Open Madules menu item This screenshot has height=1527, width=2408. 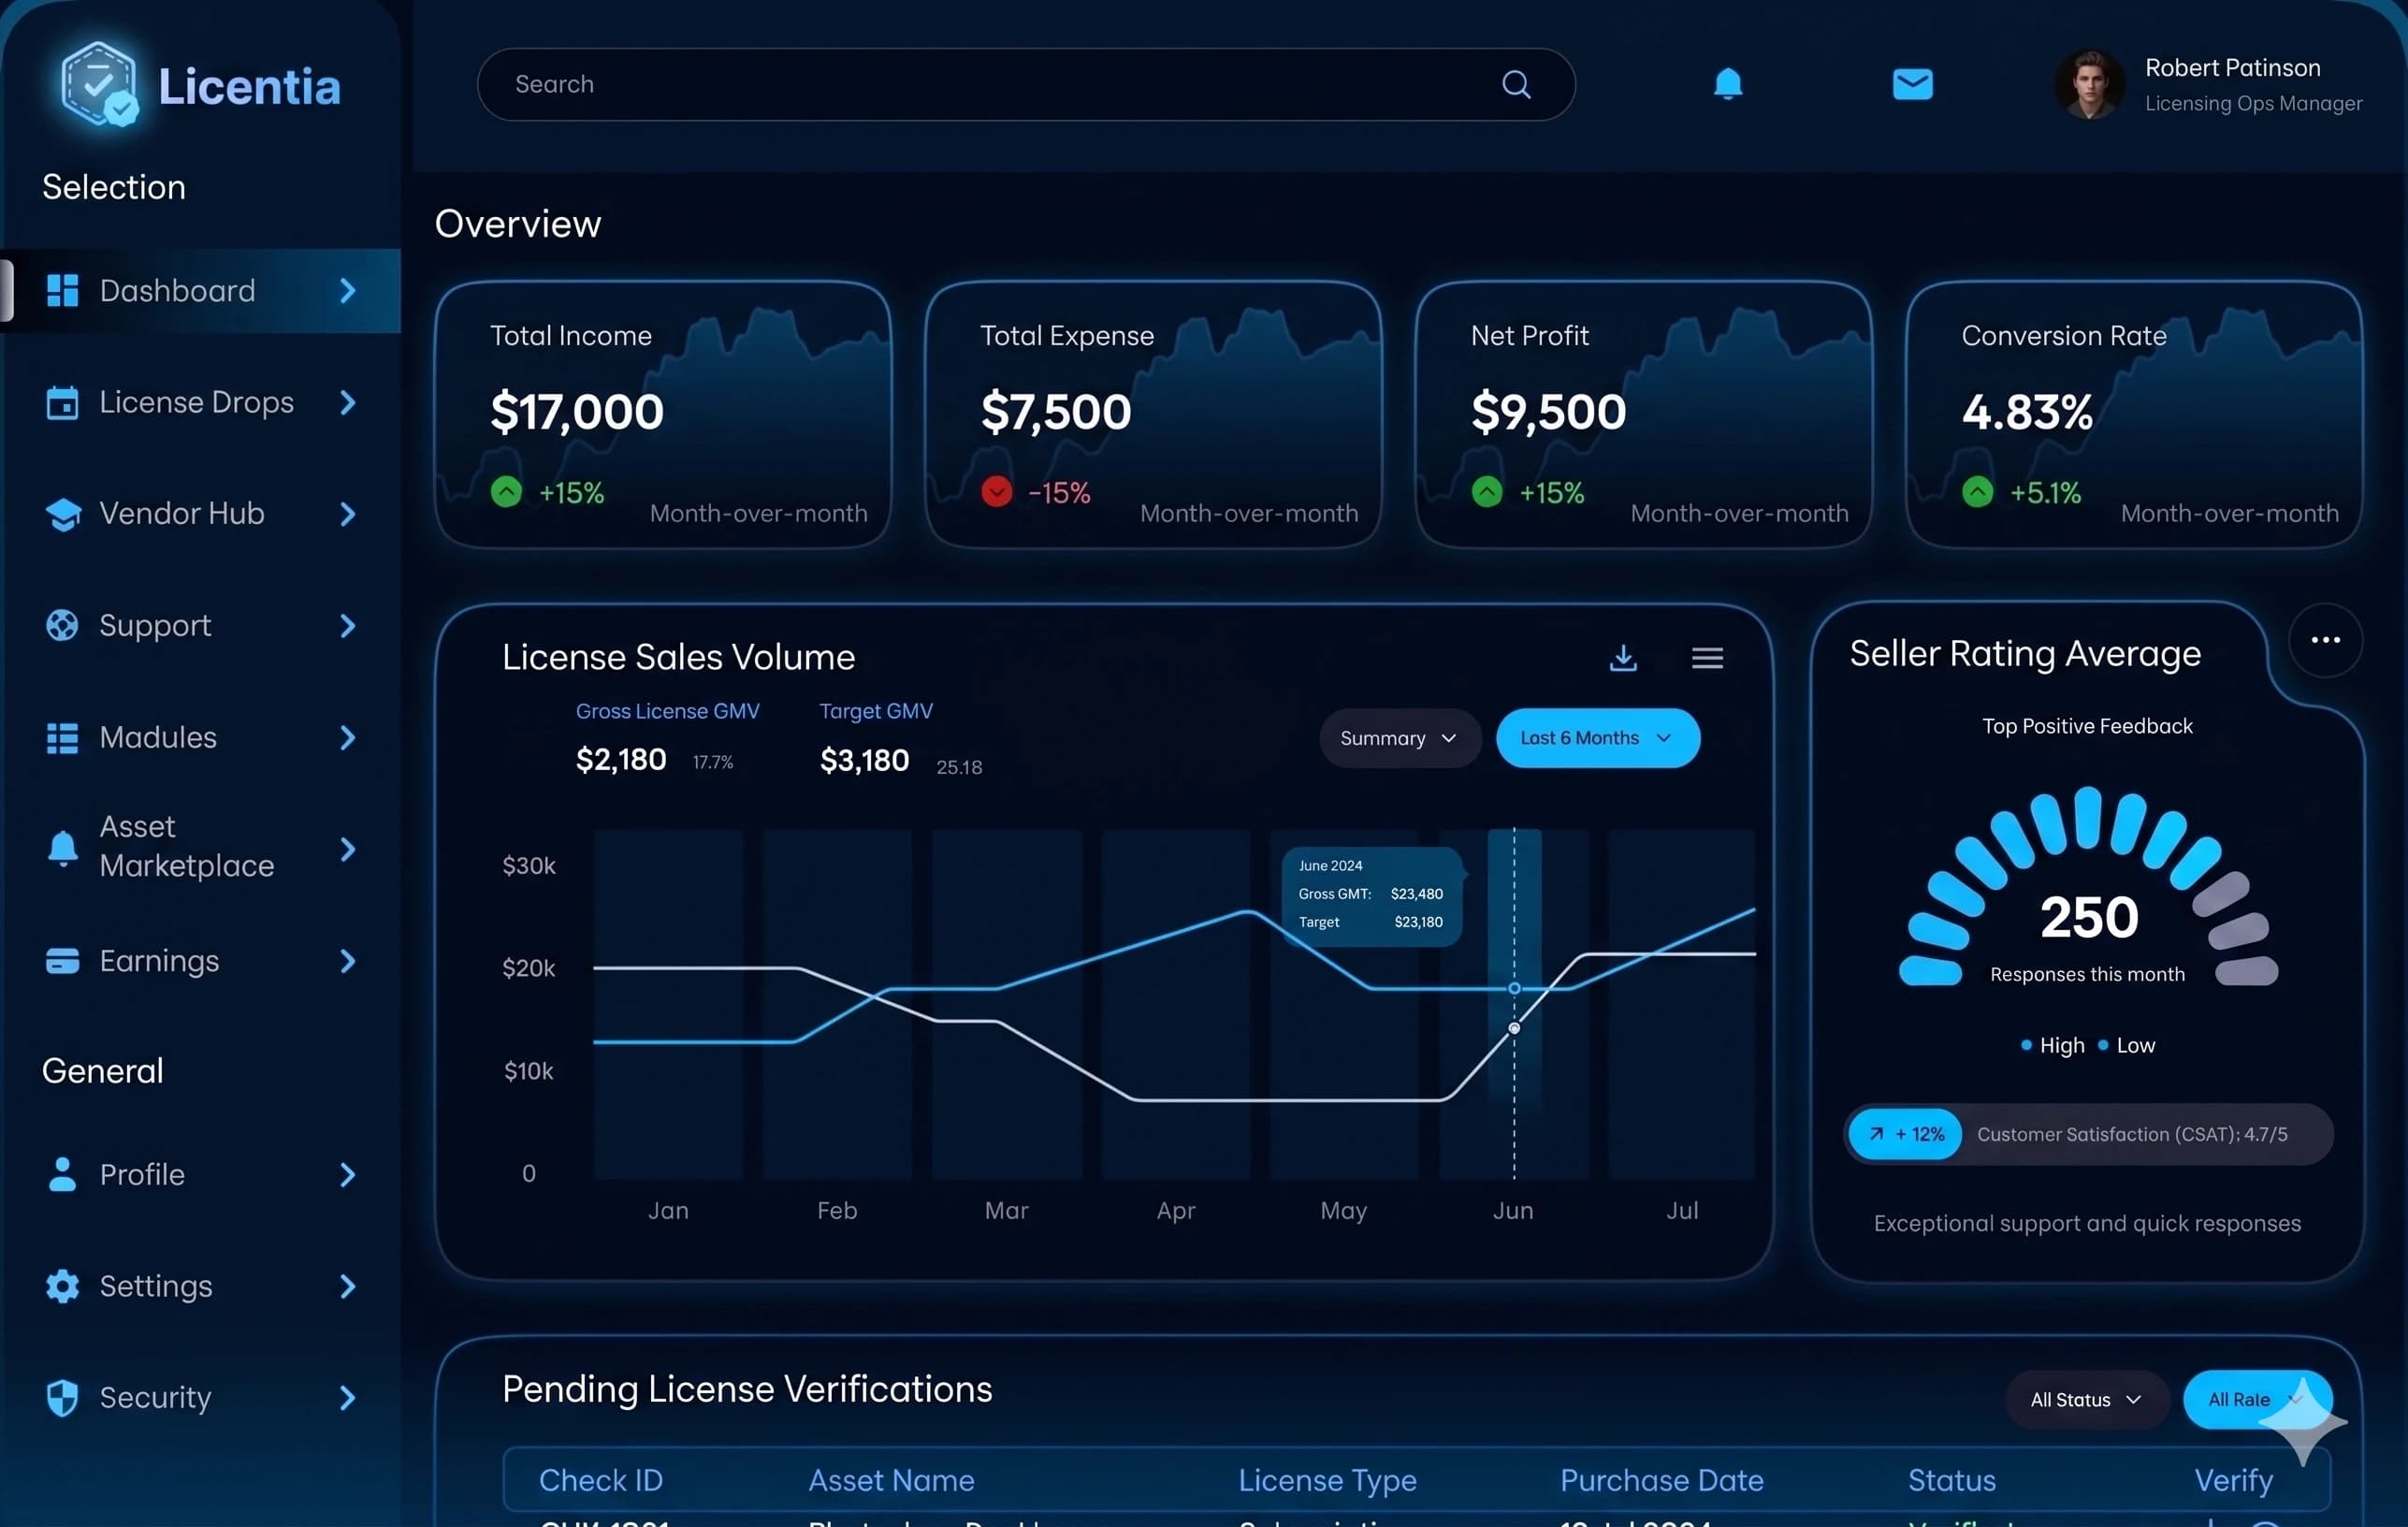click(200, 738)
